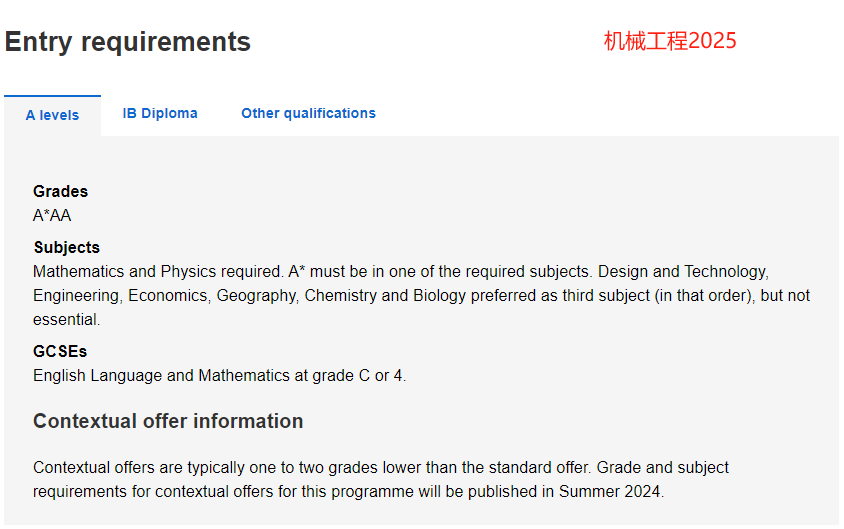844x529 pixels.
Task: Click the Contextual offer information heading
Action: (x=168, y=421)
